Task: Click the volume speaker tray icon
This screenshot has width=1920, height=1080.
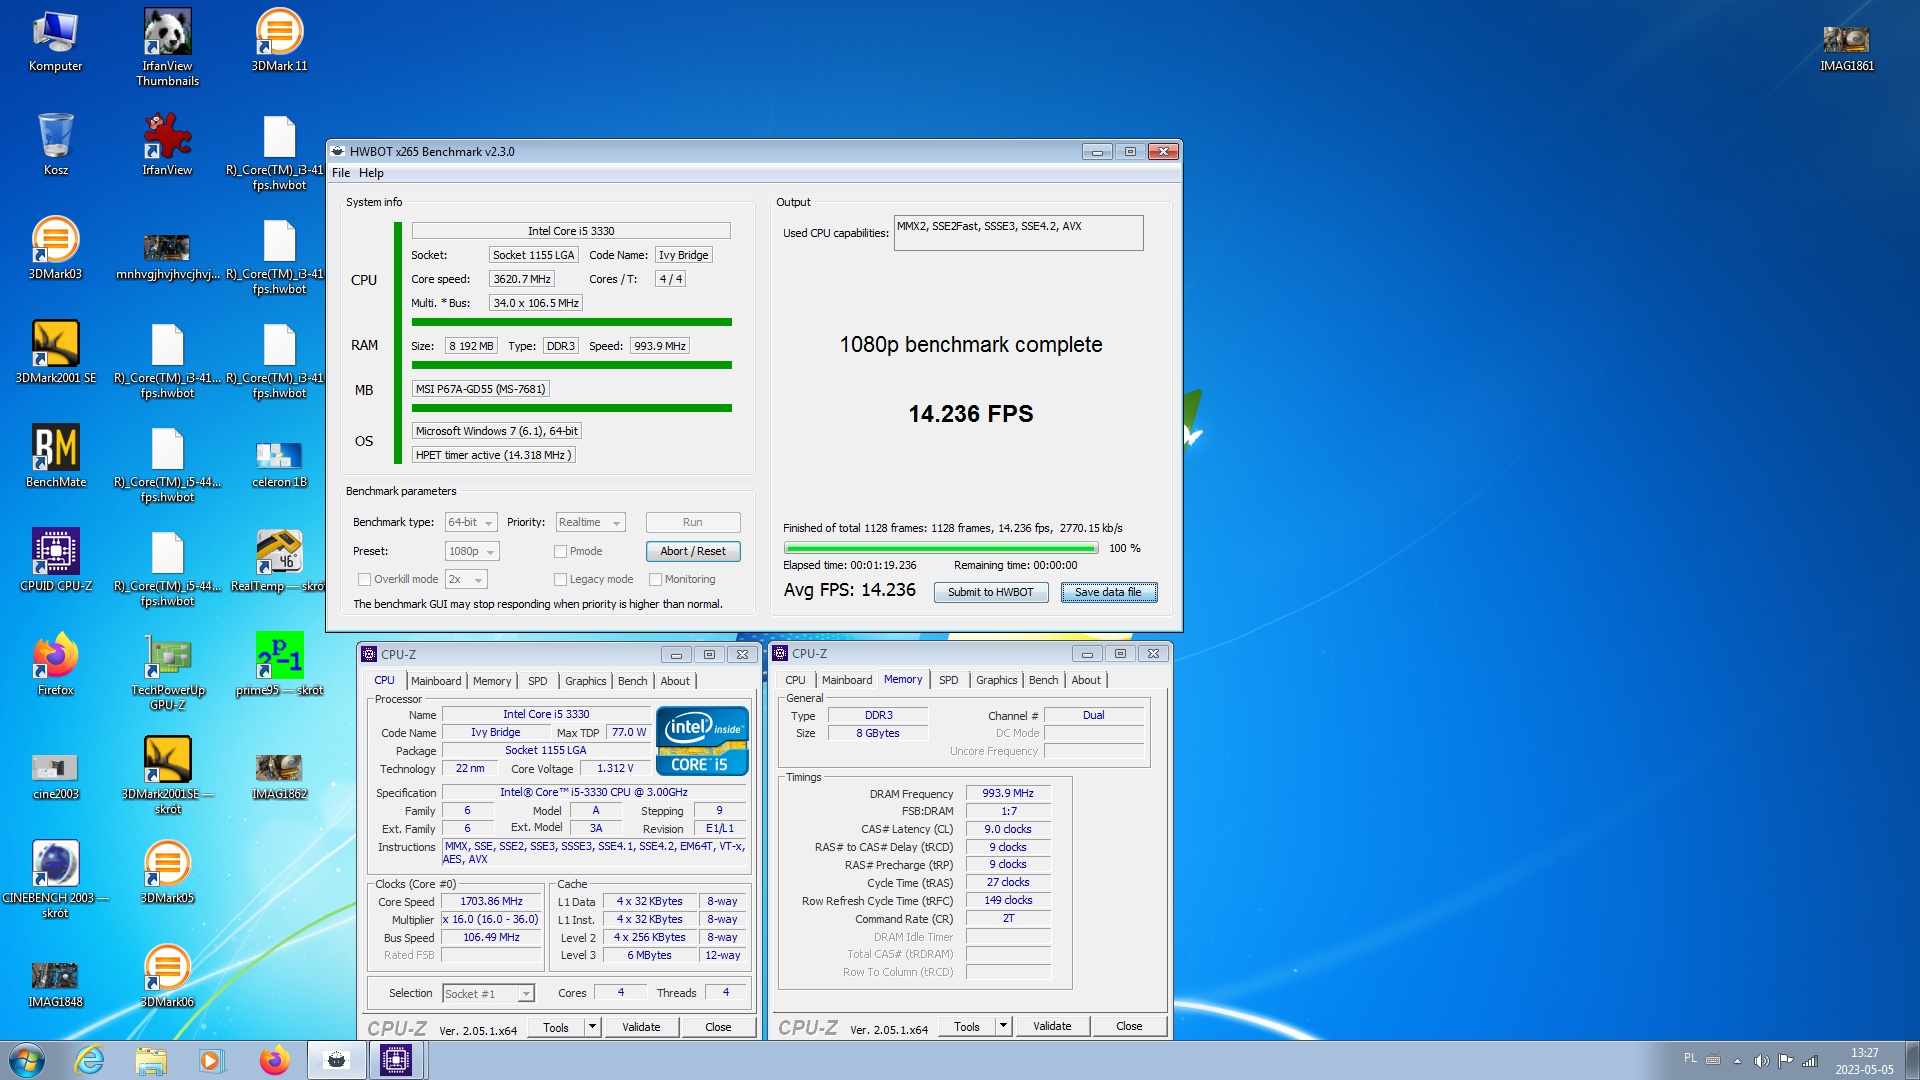Action: click(x=1761, y=1061)
